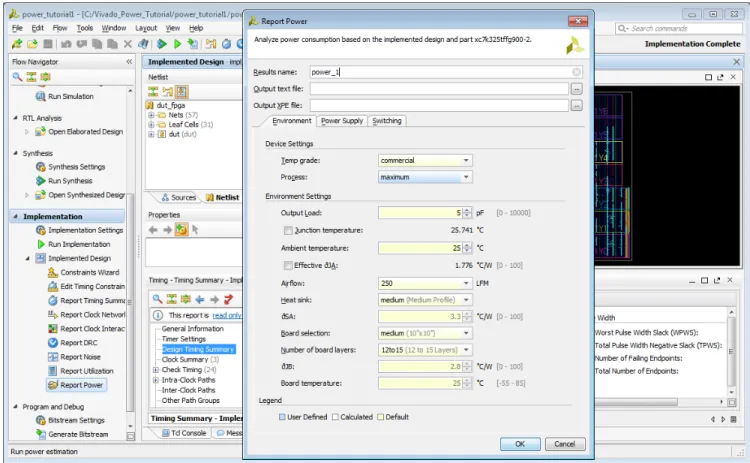
Task: Click the Run Synthesis green arrow icon
Action: point(41,181)
